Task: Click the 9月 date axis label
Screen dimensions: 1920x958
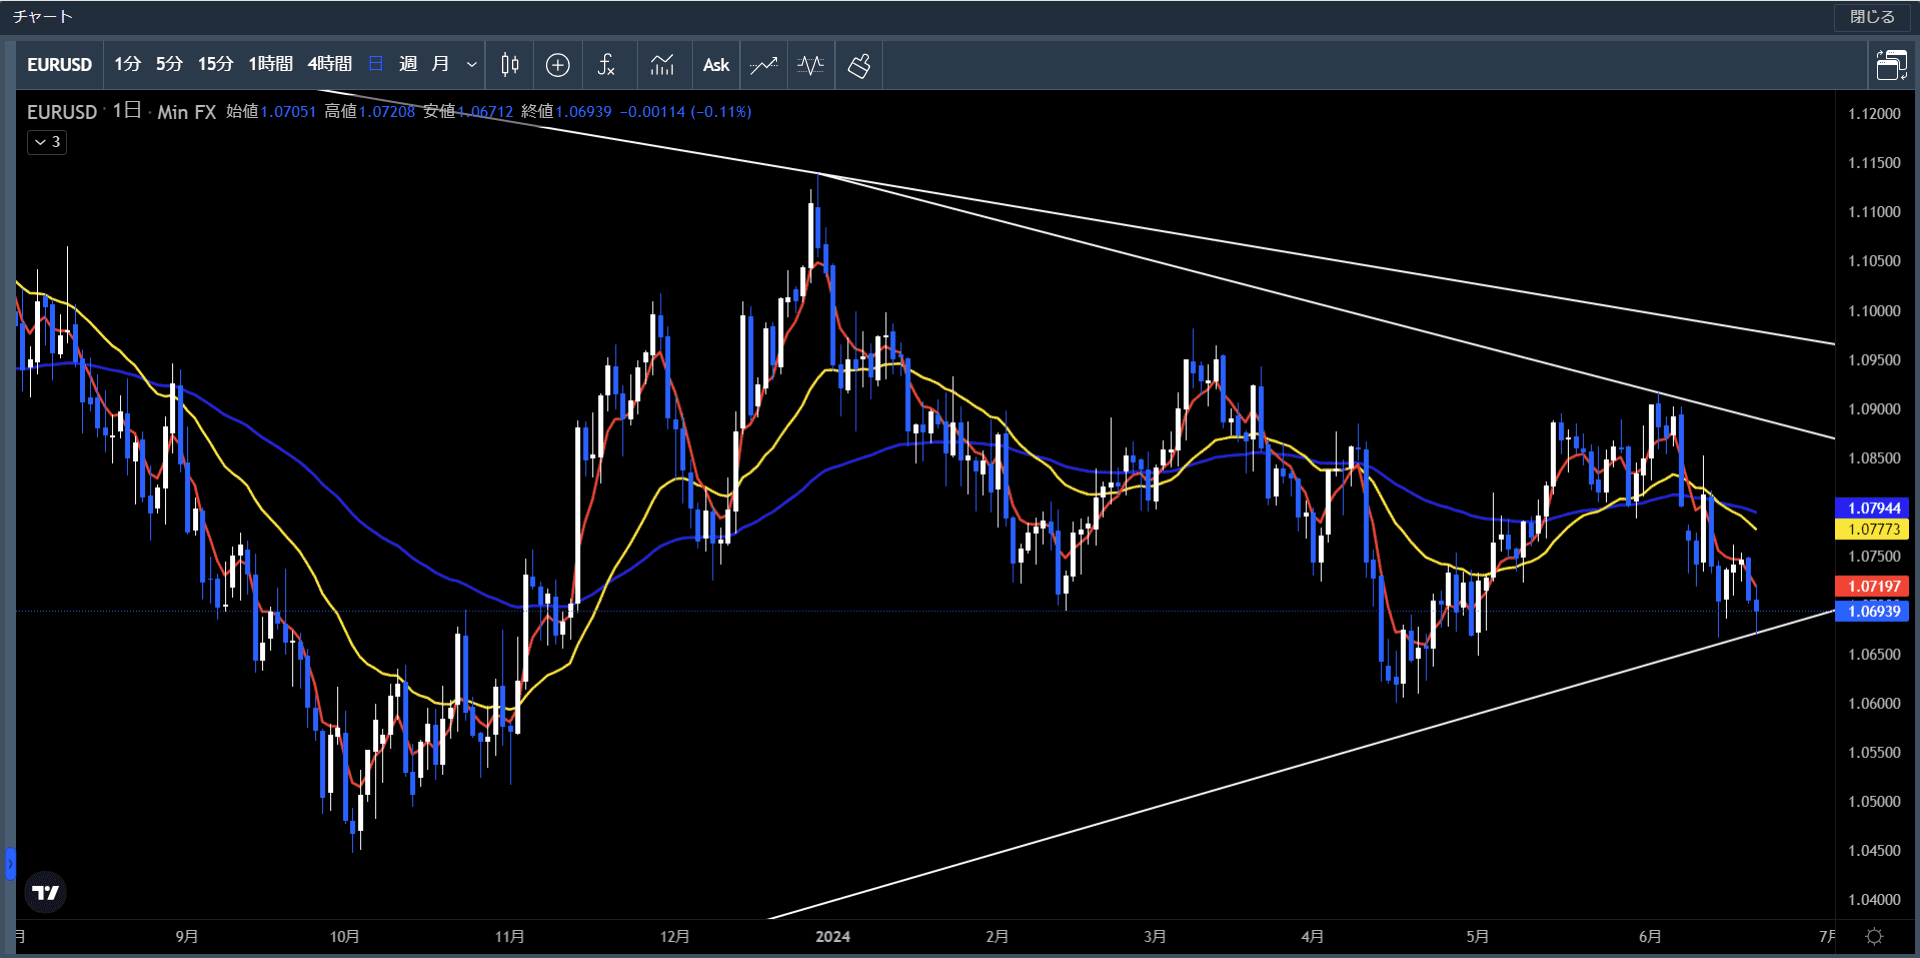Action: point(187,937)
